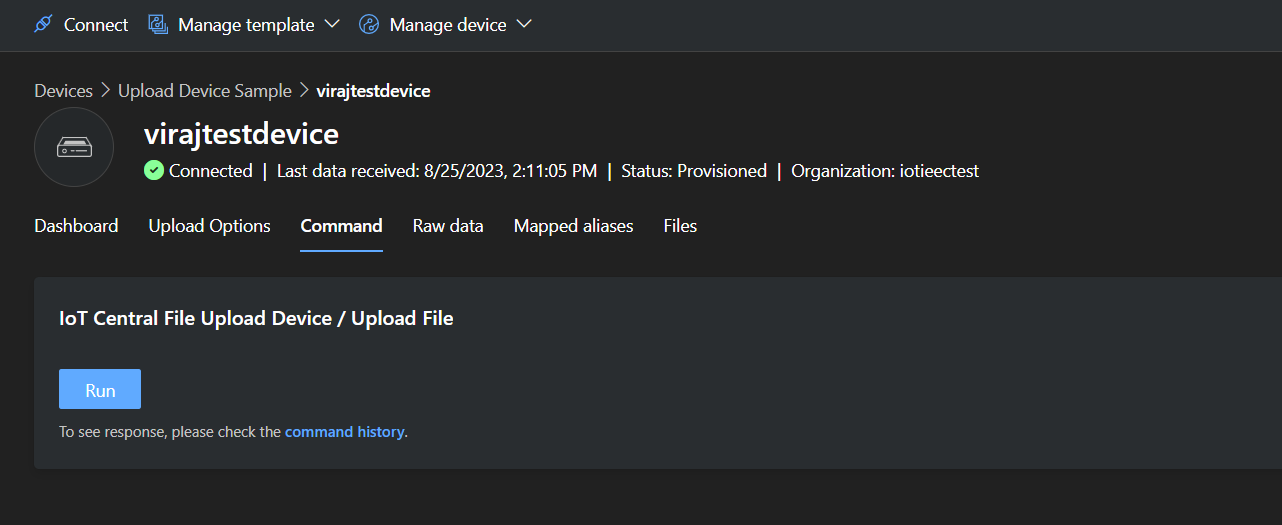The height and width of the screenshot is (525, 1282).
Task: Switch to the Dashboard tab
Action: [x=76, y=226]
